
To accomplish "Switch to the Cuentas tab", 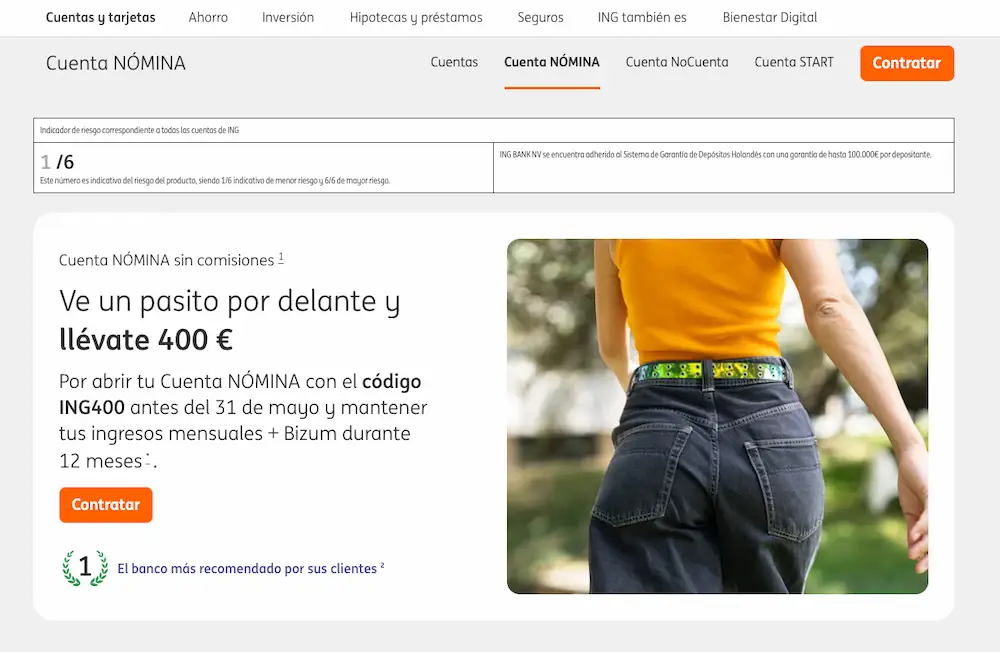I will pos(454,62).
